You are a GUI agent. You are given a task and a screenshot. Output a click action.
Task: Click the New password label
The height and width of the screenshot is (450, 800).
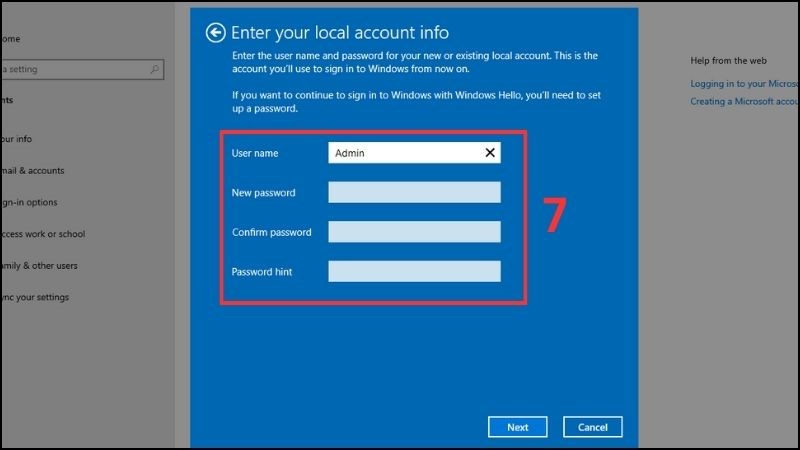pos(263,193)
